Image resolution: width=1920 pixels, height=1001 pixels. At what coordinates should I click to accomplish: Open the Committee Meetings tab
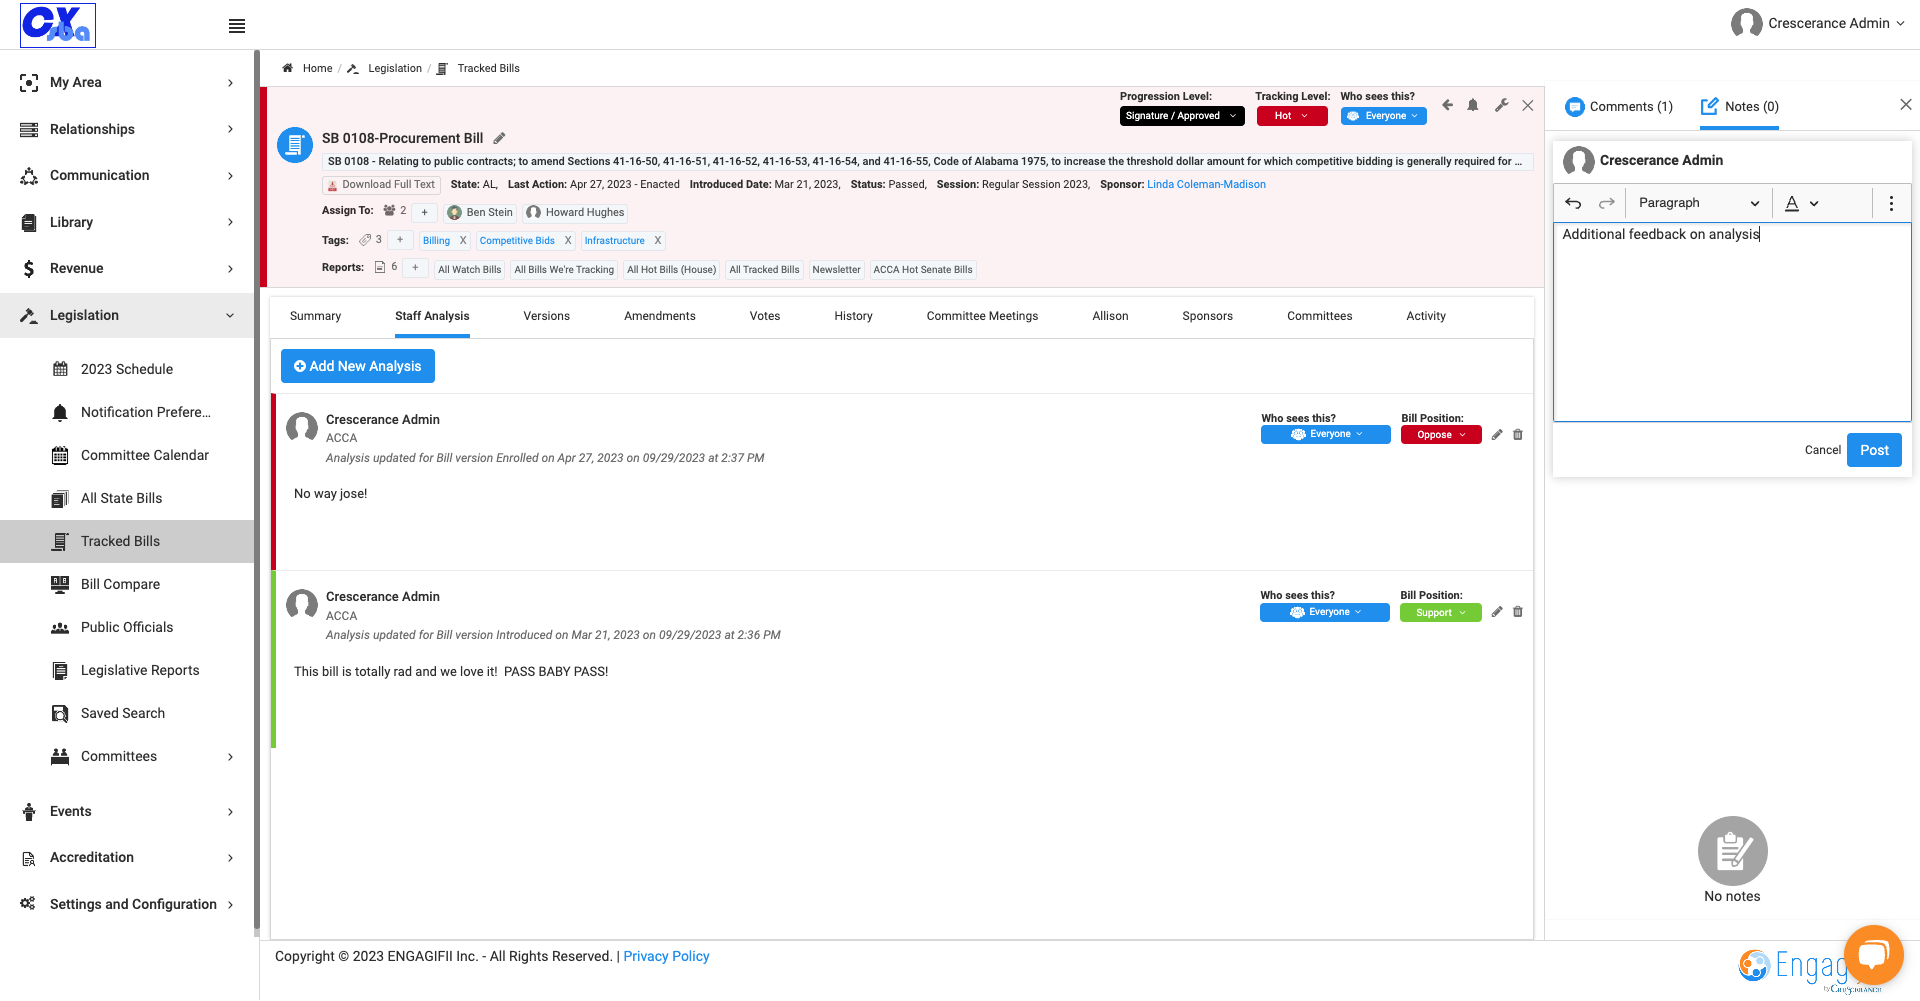click(x=982, y=316)
